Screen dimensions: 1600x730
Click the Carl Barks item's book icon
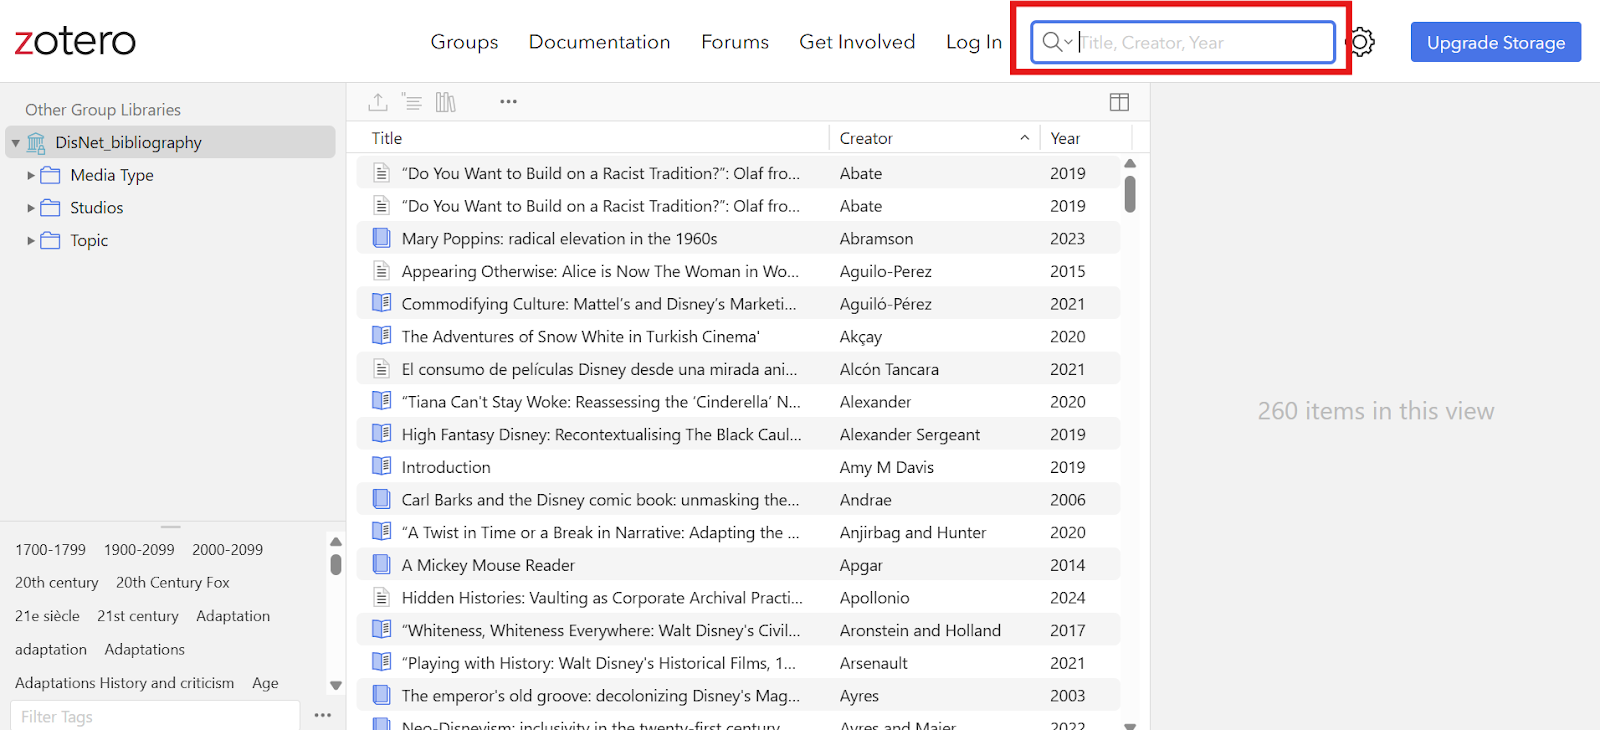click(x=381, y=499)
